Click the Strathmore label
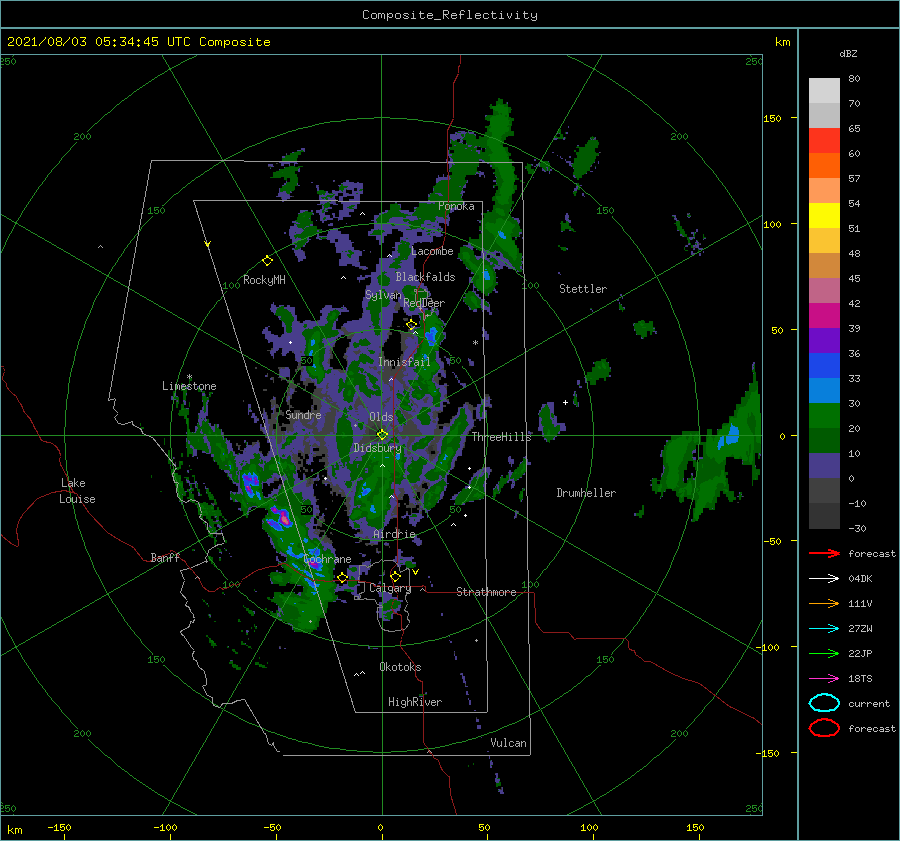Viewport: 900px width, 841px height. [486, 592]
